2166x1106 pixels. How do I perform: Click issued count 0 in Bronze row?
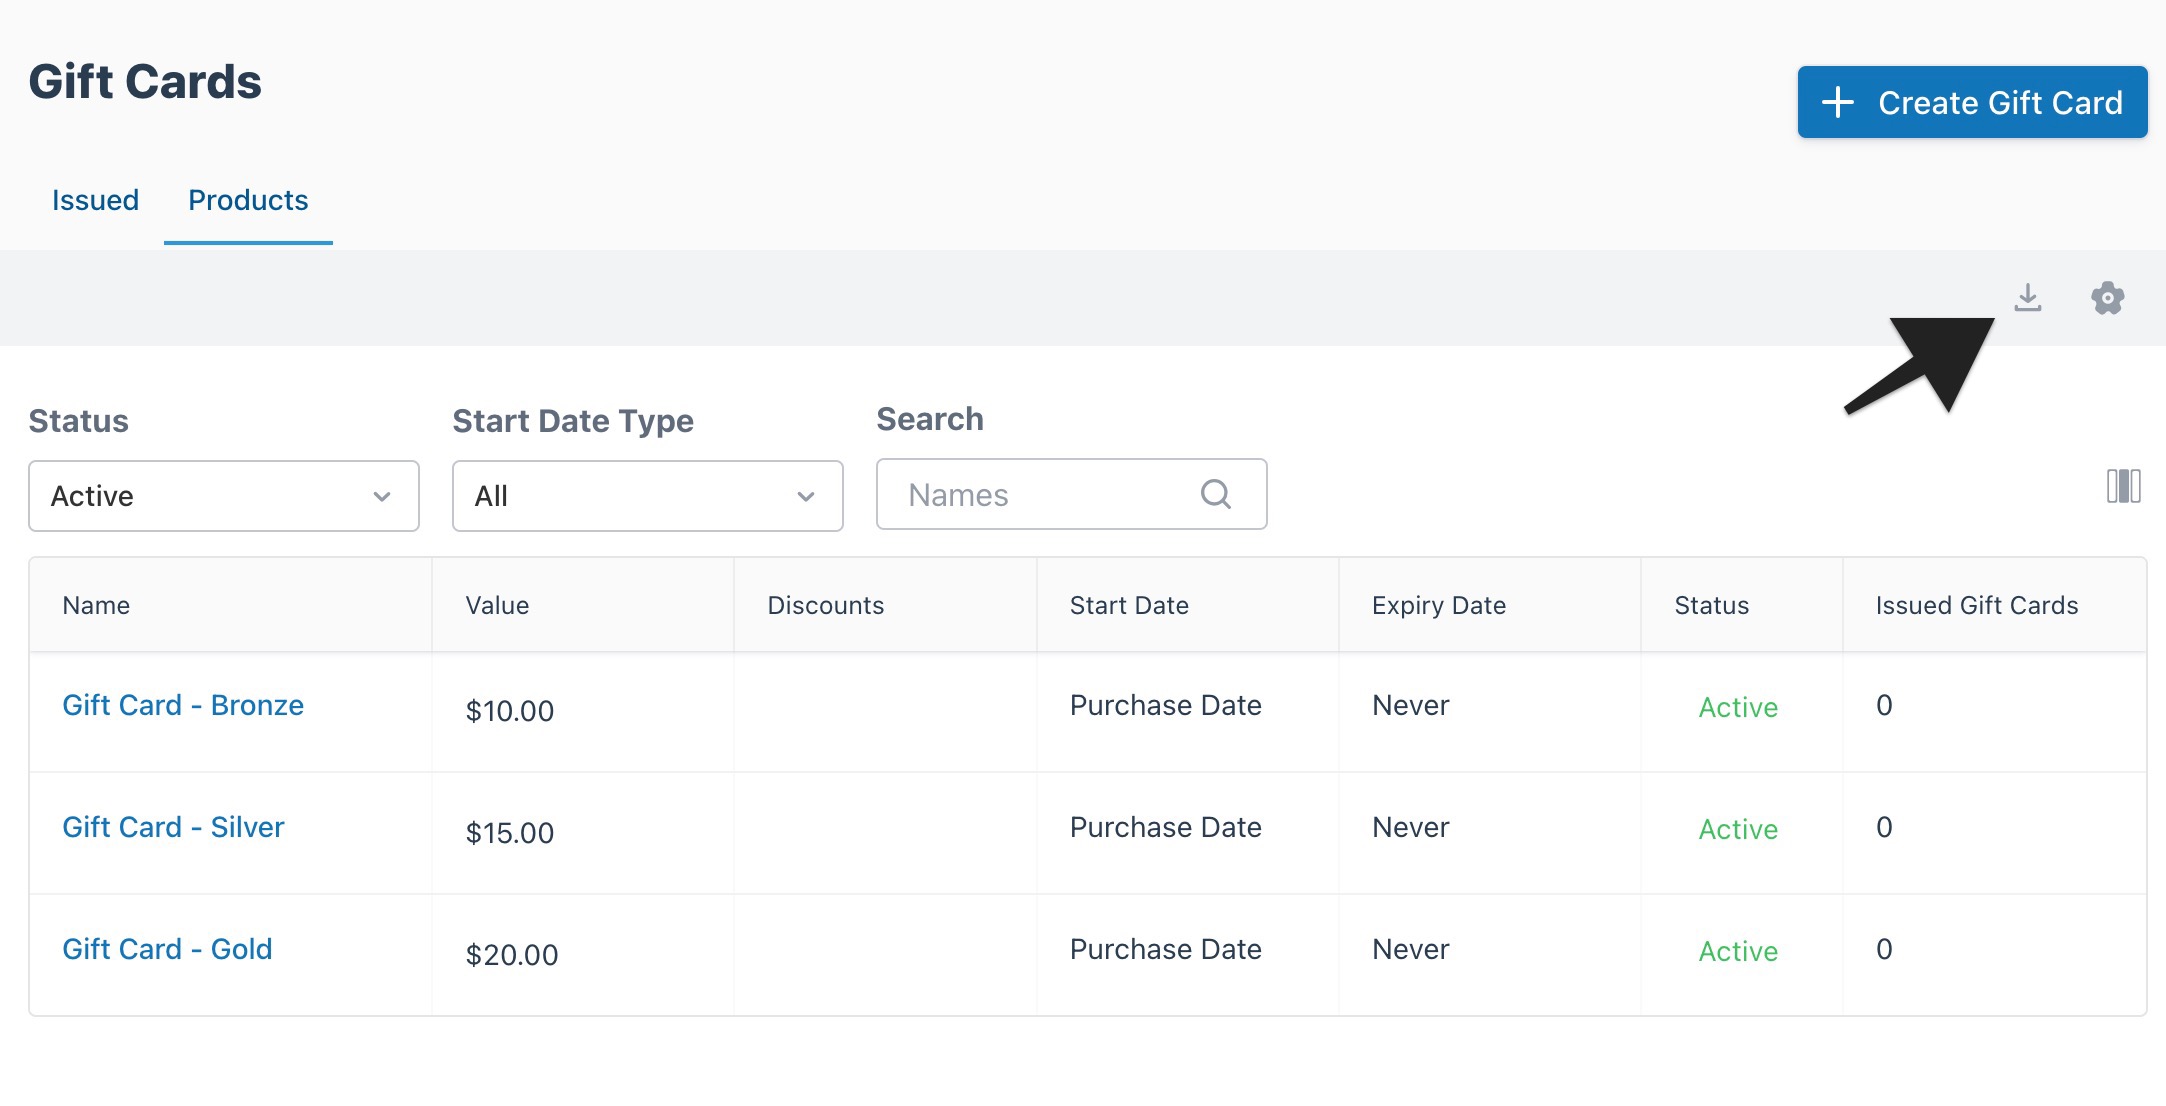pos(1884,705)
